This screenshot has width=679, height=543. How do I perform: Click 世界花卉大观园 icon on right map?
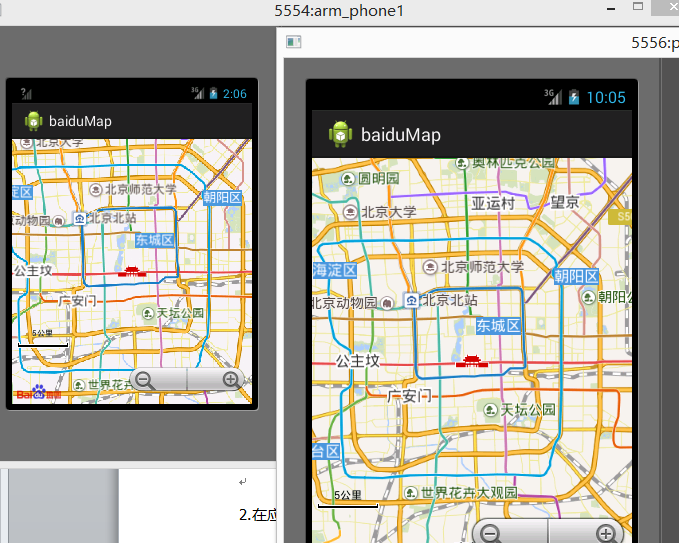tap(411, 492)
